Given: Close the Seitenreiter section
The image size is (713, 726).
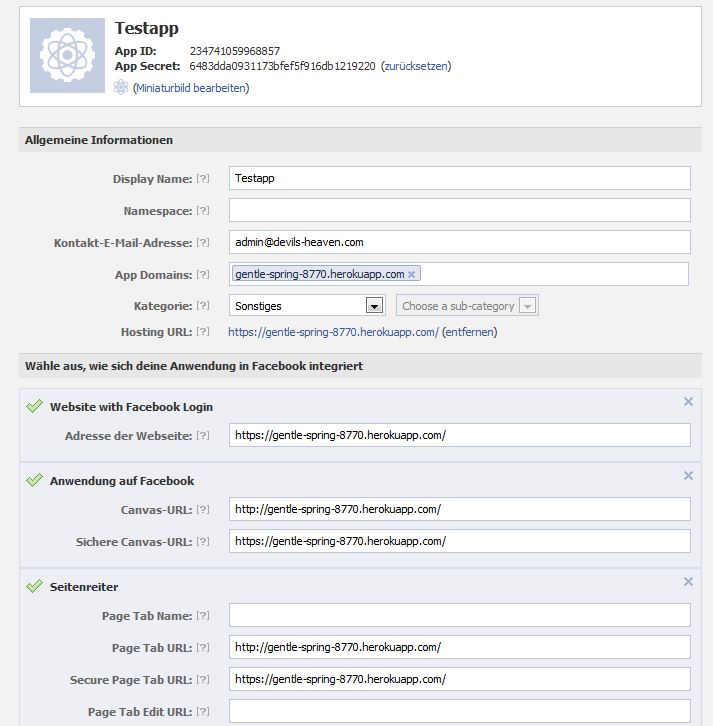Looking at the screenshot, I should pyautogui.click(x=688, y=582).
